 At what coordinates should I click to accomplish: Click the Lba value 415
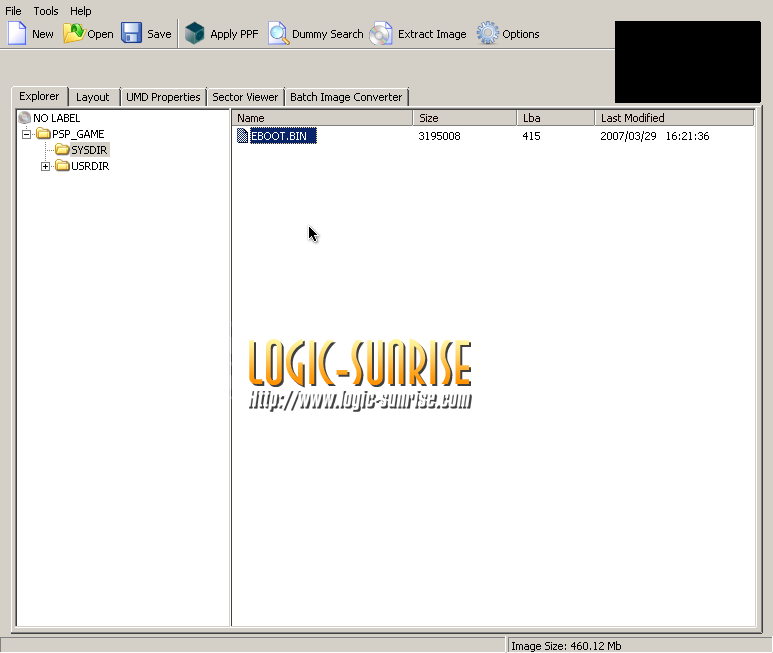[531, 136]
